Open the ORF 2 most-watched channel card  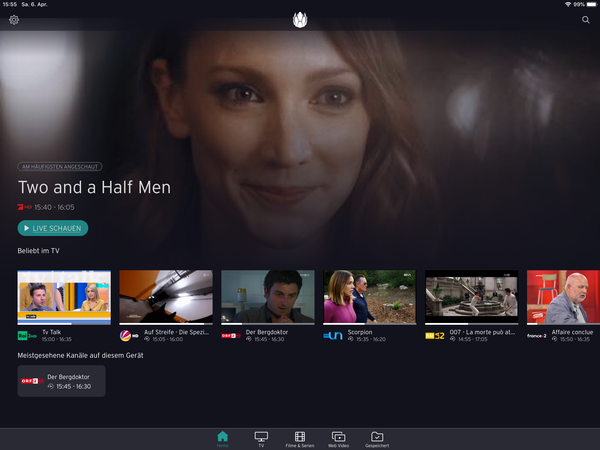pos(61,381)
